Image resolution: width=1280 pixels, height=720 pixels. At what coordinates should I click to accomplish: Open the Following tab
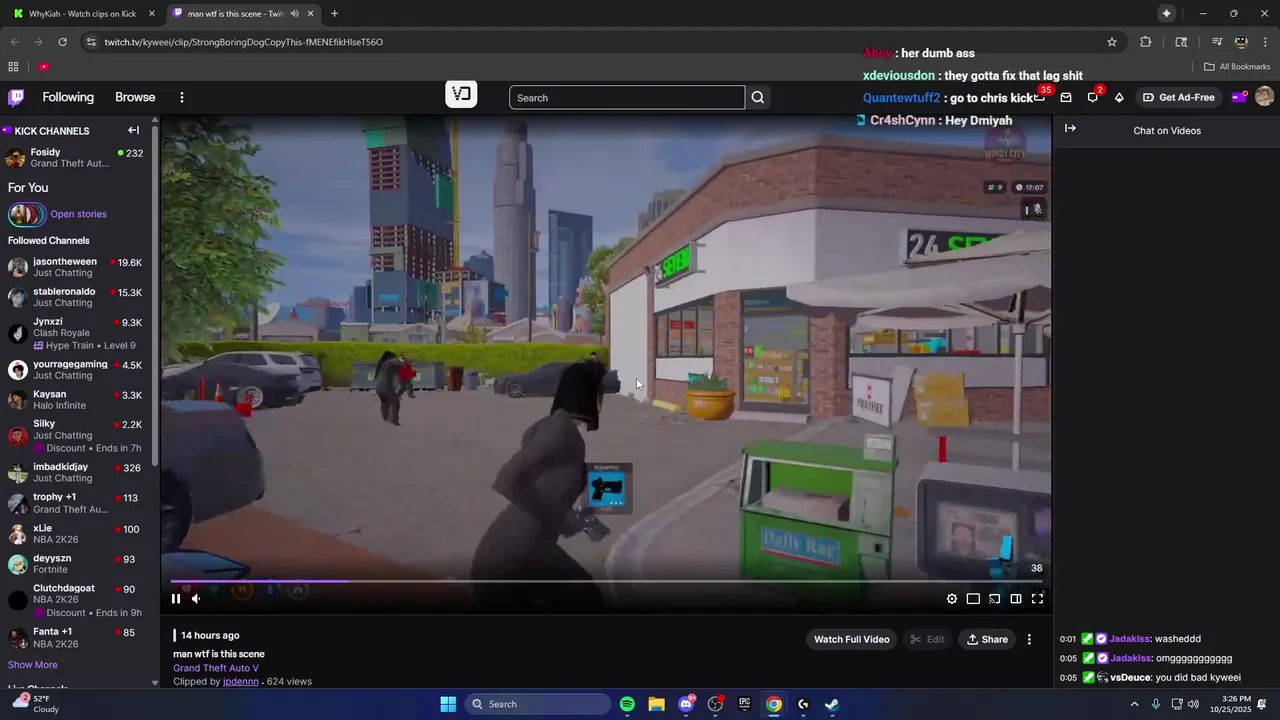[68, 97]
